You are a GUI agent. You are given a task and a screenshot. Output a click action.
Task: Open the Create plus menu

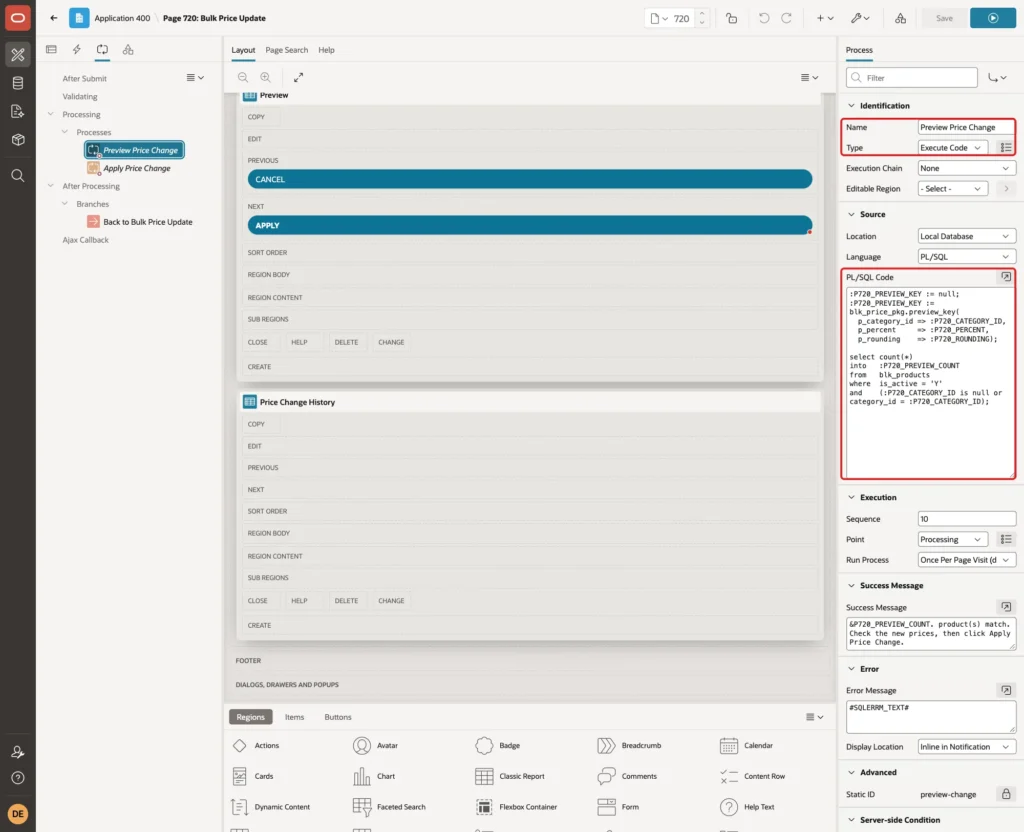pos(825,18)
